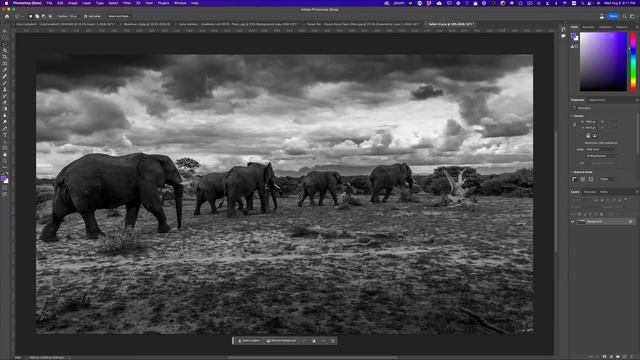The width and height of the screenshot is (640, 360).
Task: Select the Gradient tool
Action: [5, 109]
